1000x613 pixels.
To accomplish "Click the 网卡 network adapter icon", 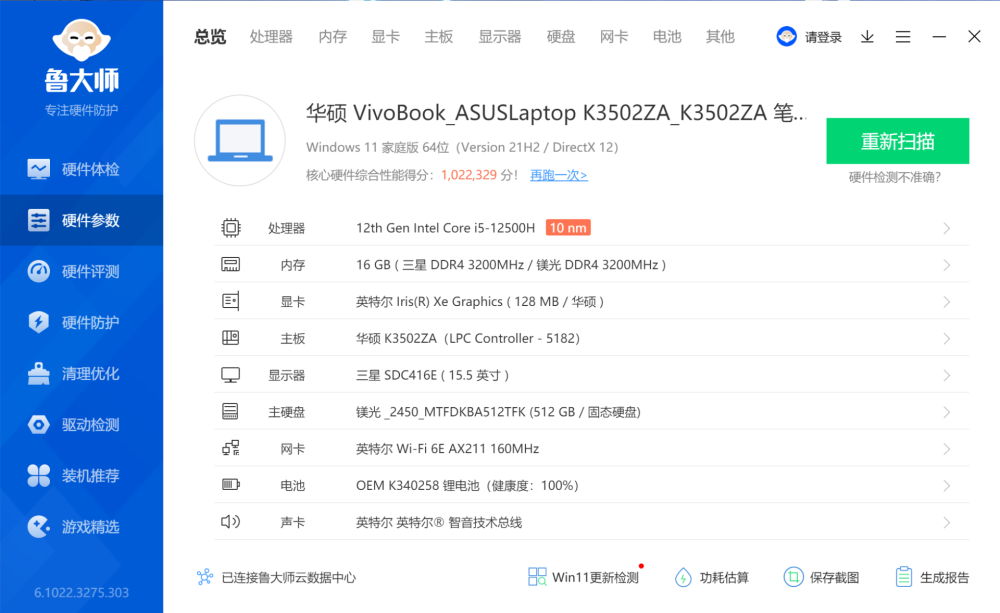I will coord(231,448).
